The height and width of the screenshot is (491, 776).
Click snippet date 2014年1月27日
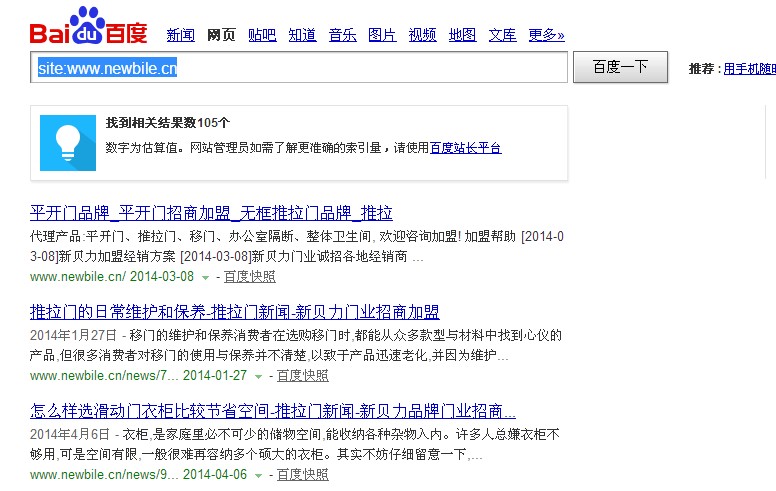click(73, 336)
